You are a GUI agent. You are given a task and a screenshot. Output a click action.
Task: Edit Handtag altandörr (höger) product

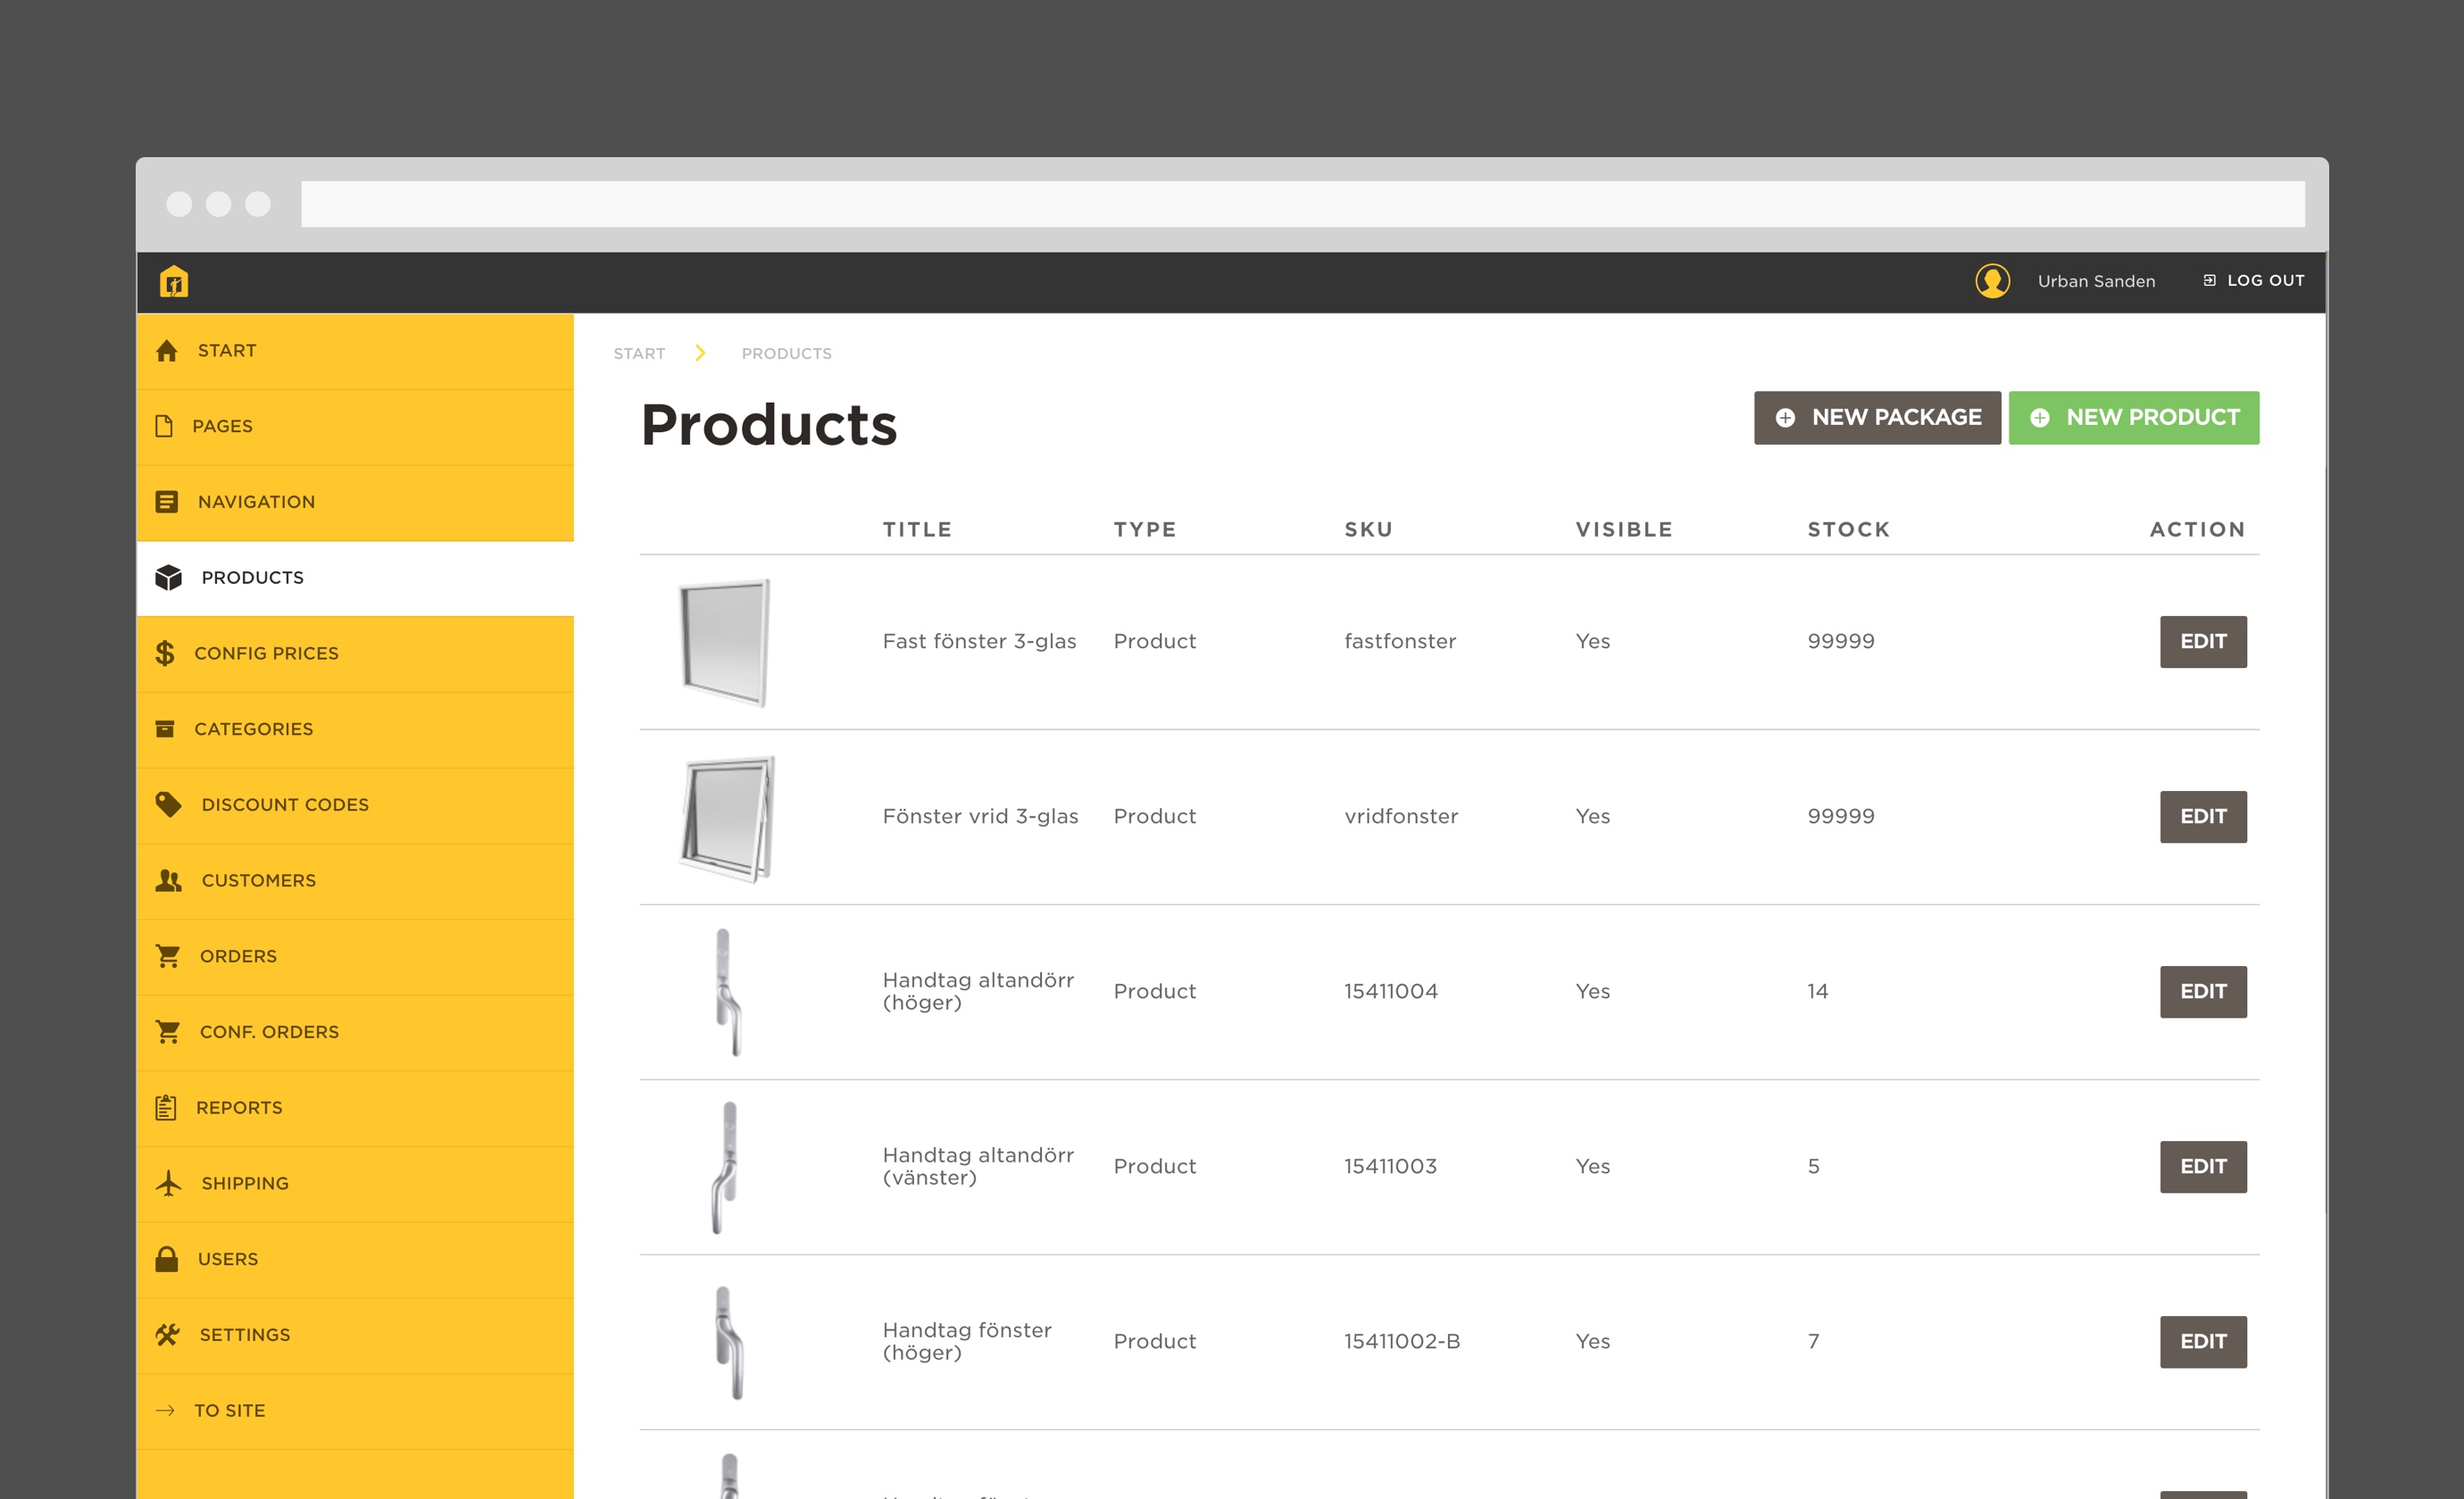coord(2203,992)
